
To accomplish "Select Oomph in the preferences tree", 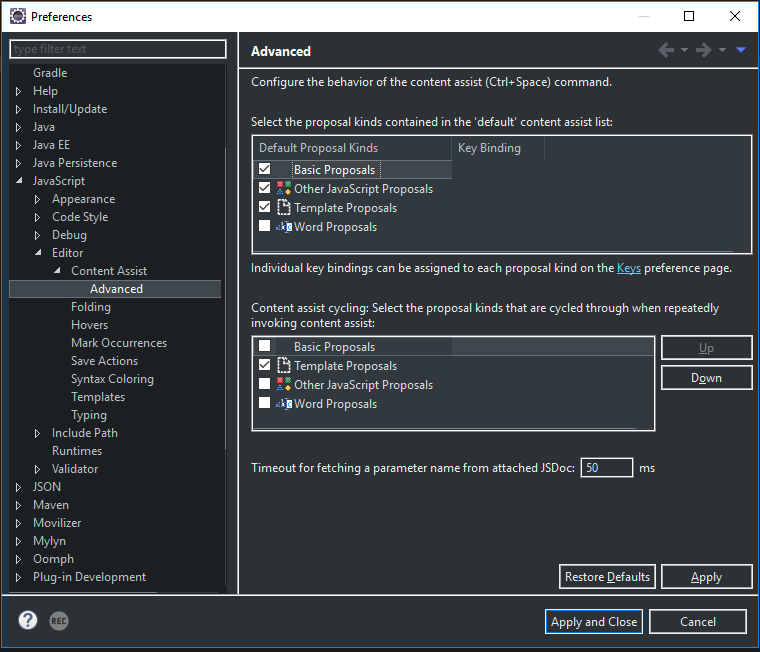I will (x=53, y=559).
